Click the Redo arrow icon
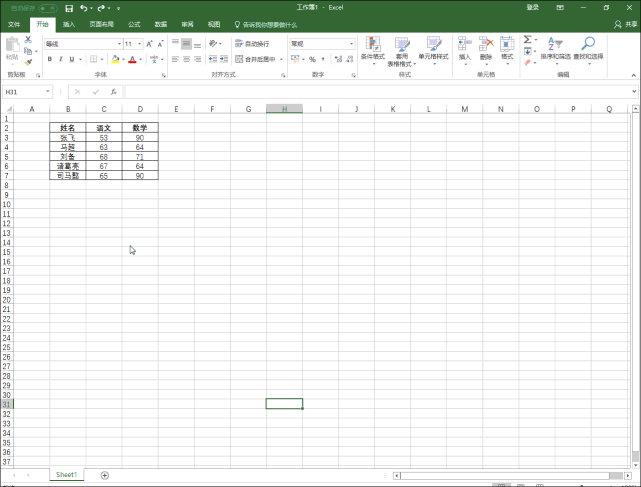 point(101,8)
